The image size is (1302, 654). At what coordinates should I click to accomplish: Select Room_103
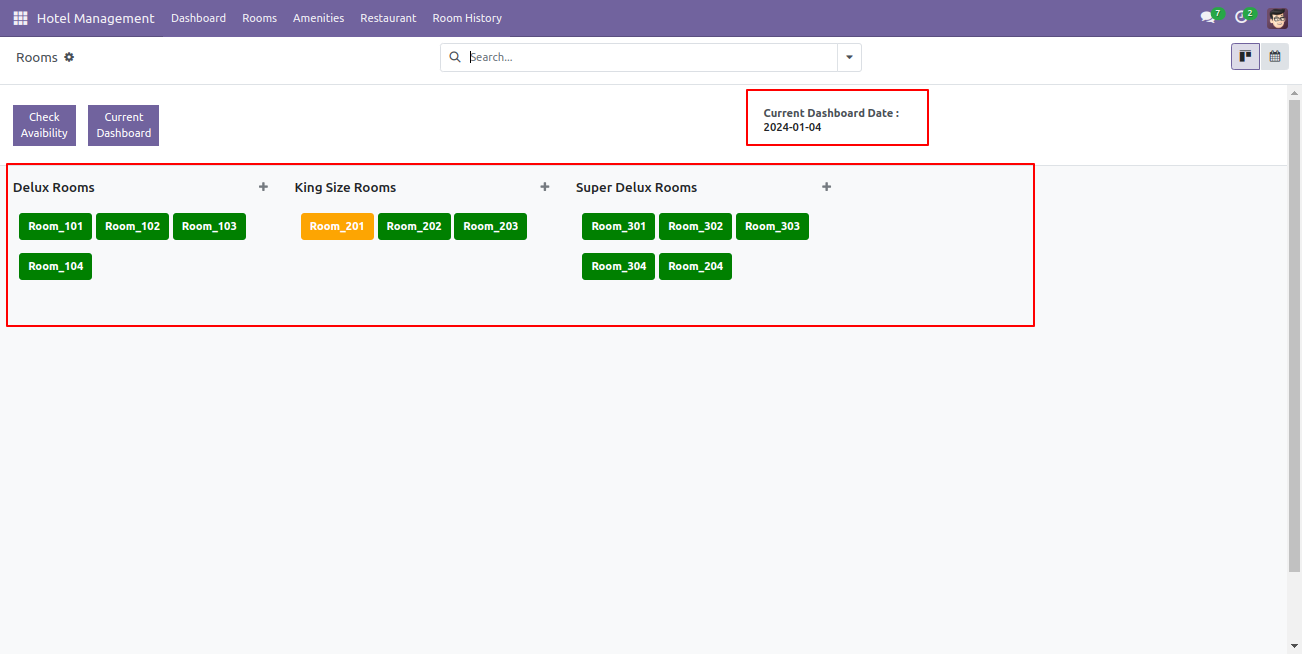point(209,226)
